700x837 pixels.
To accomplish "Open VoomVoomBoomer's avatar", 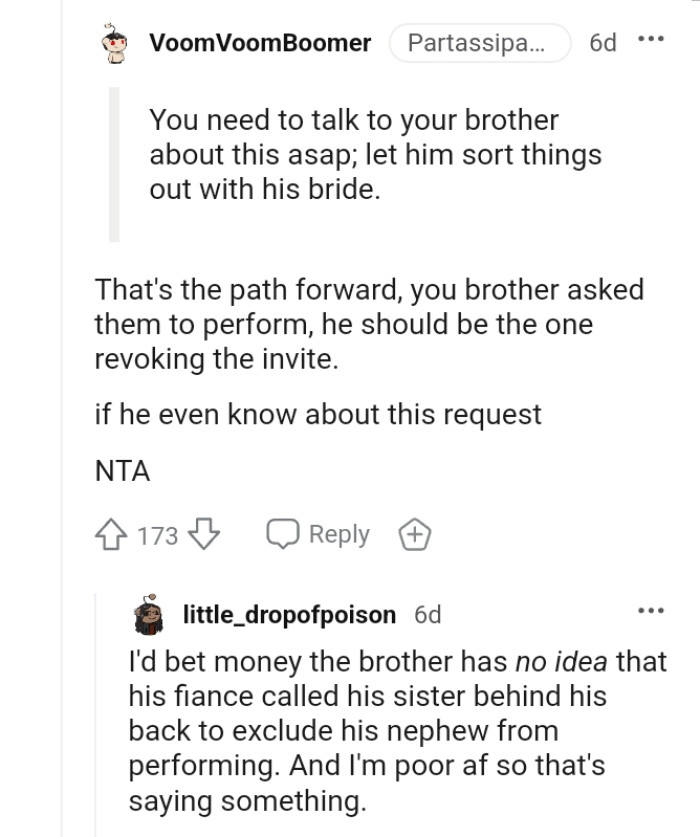I will tap(112, 42).
